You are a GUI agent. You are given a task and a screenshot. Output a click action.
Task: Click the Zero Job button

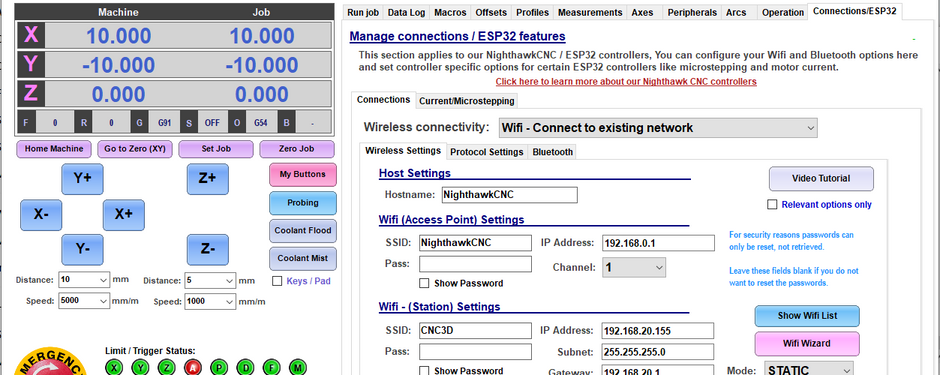pos(297,149)
